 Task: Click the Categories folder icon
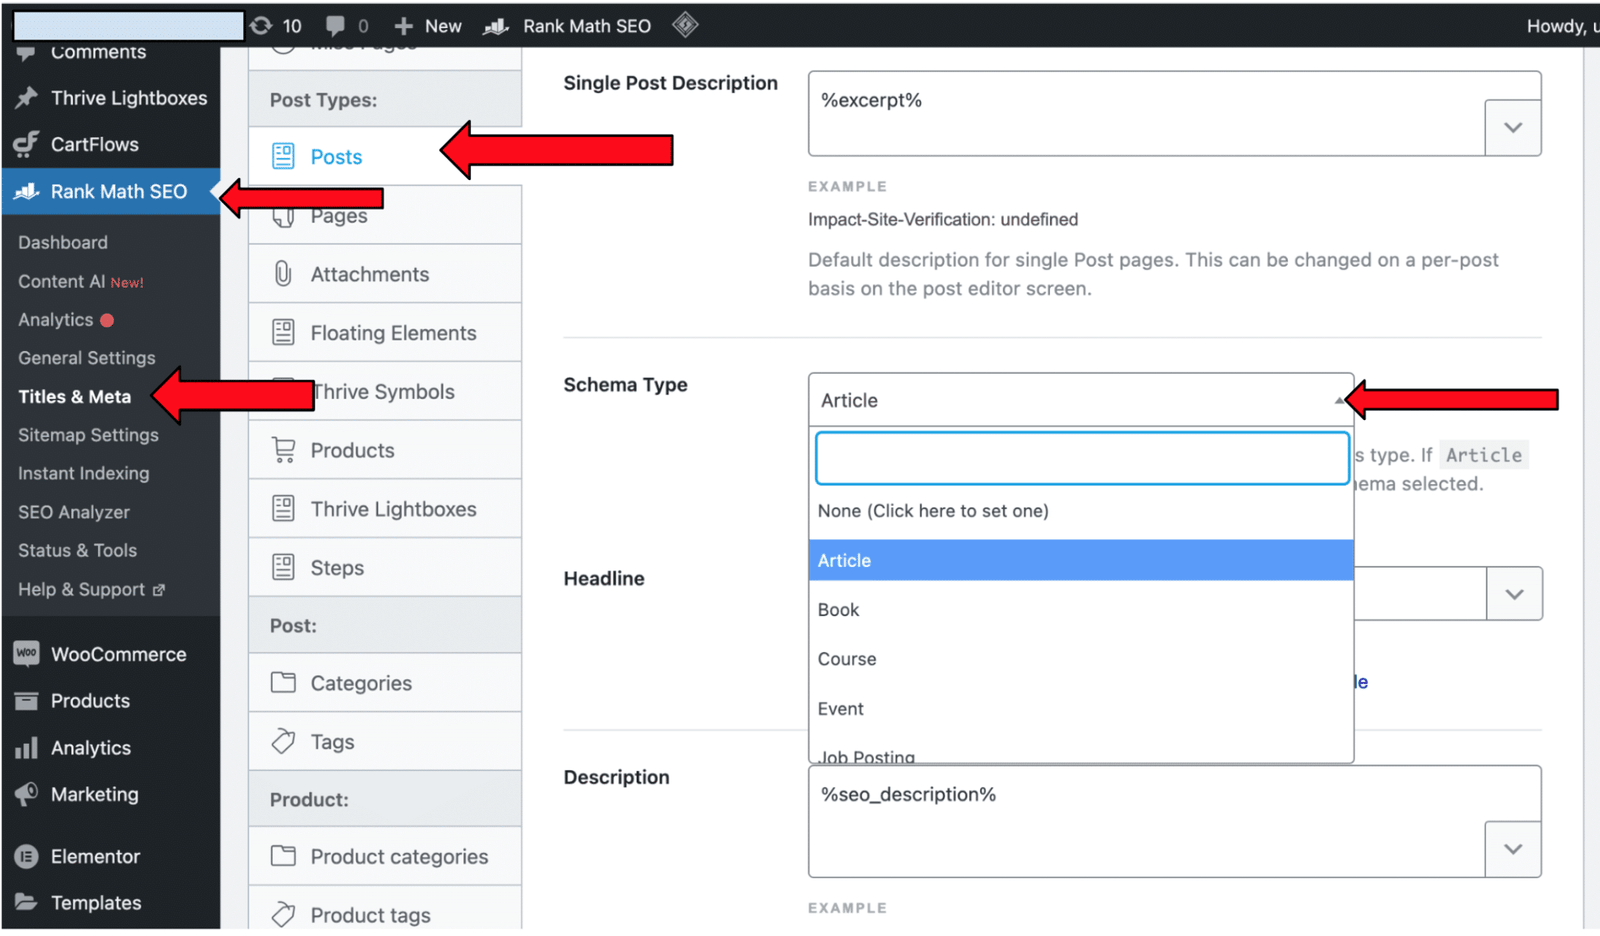click(283, 683)
